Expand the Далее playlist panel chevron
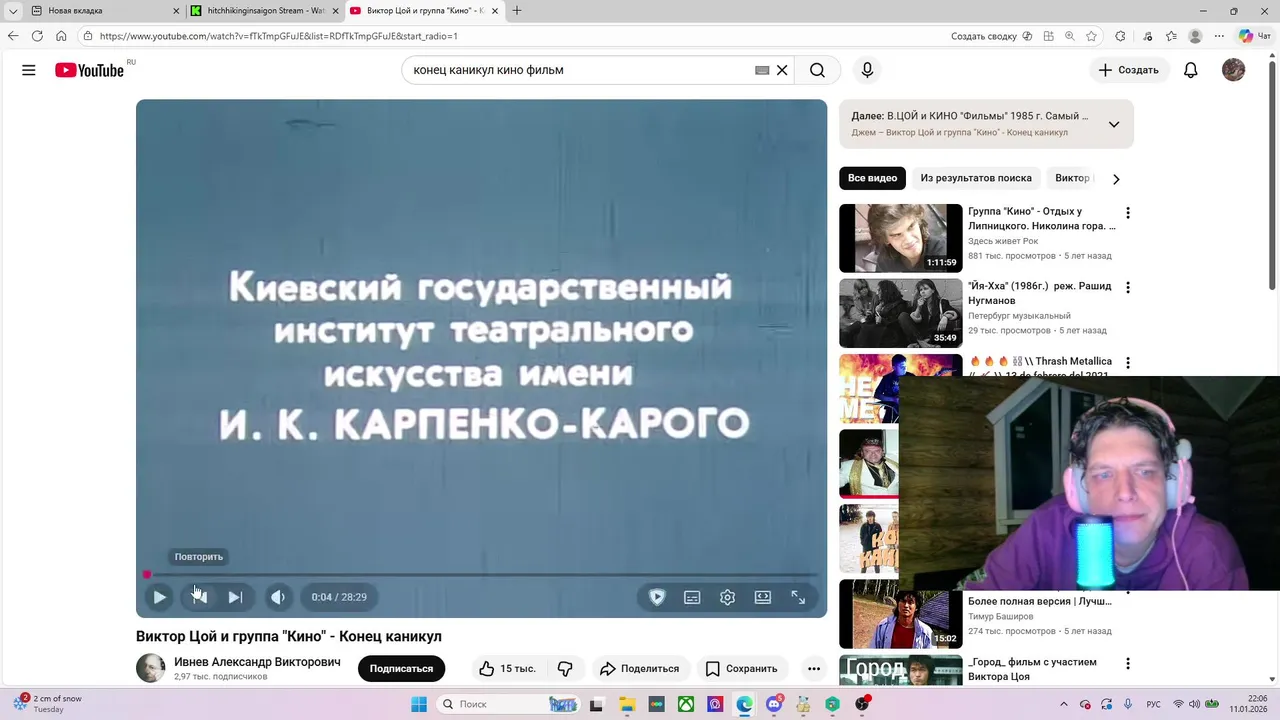The width and height of the screenshot is (1280, 720). (1114, 125)
